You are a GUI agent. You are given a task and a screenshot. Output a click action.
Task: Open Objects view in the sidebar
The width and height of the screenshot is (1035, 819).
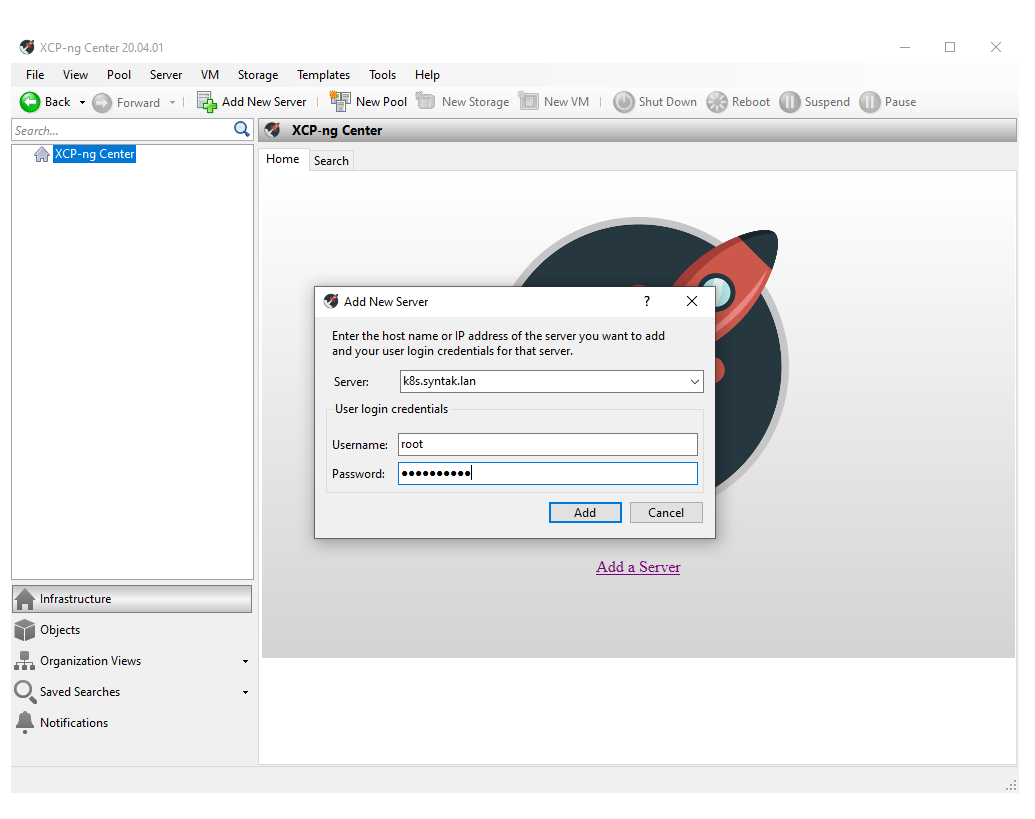coord(60,630)
